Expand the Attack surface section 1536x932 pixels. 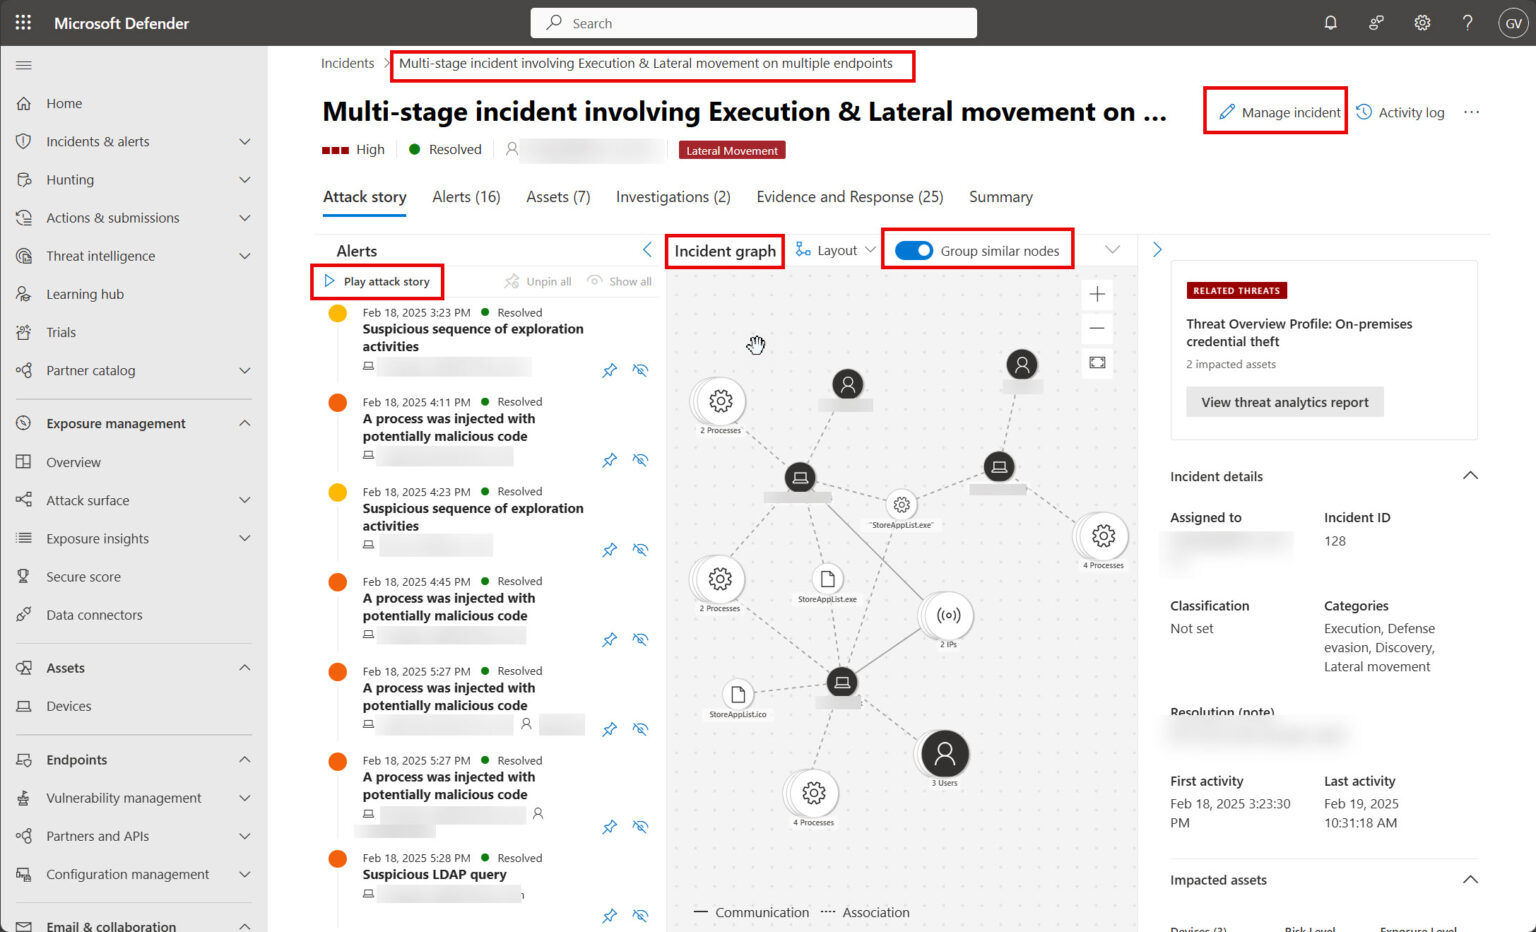pos(244,500)
